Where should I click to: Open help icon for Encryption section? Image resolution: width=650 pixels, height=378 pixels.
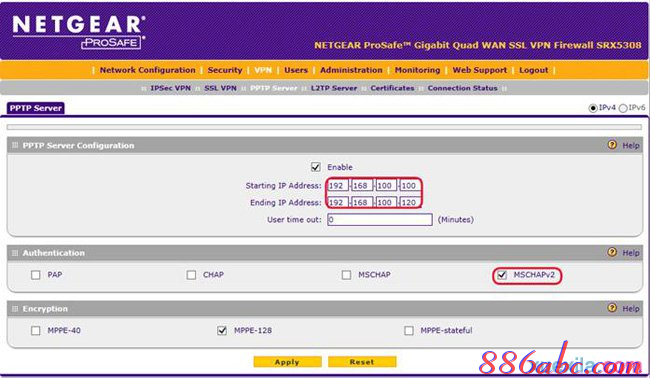tap(612, 308)
